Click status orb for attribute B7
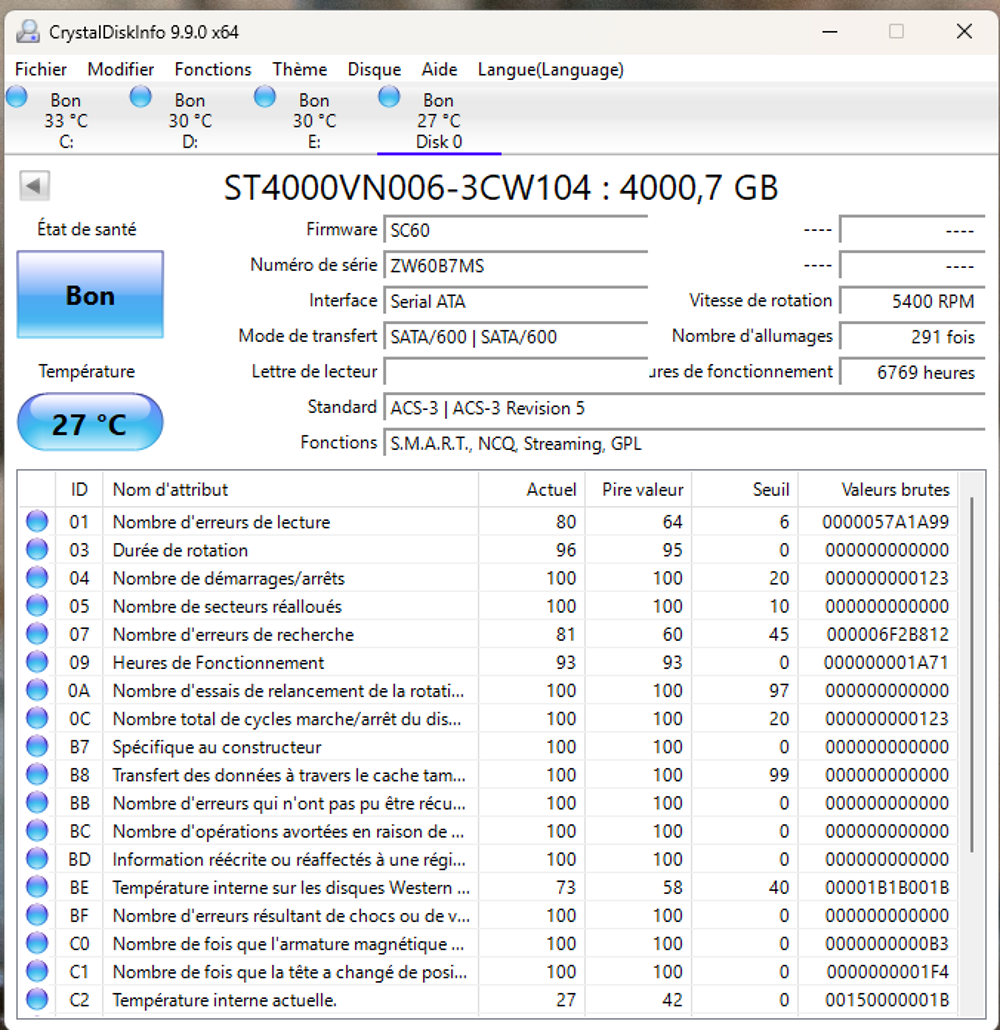Screen dimensions: 1000x1030 [37, 746]
